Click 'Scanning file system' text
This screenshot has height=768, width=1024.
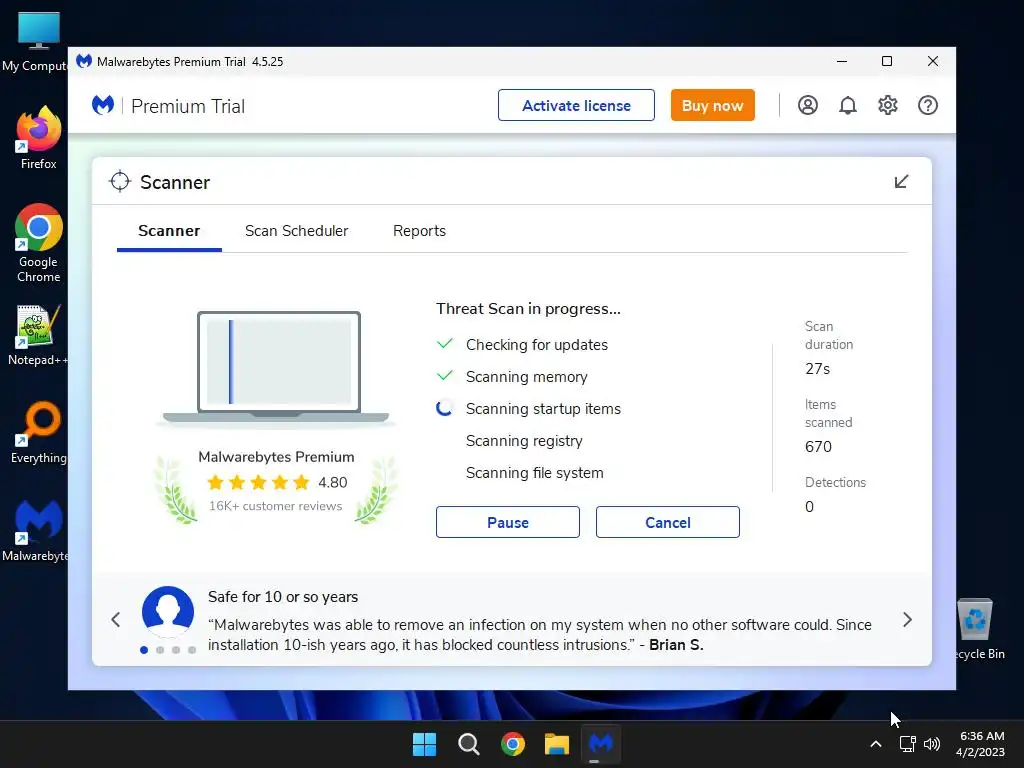coord(534,473)
